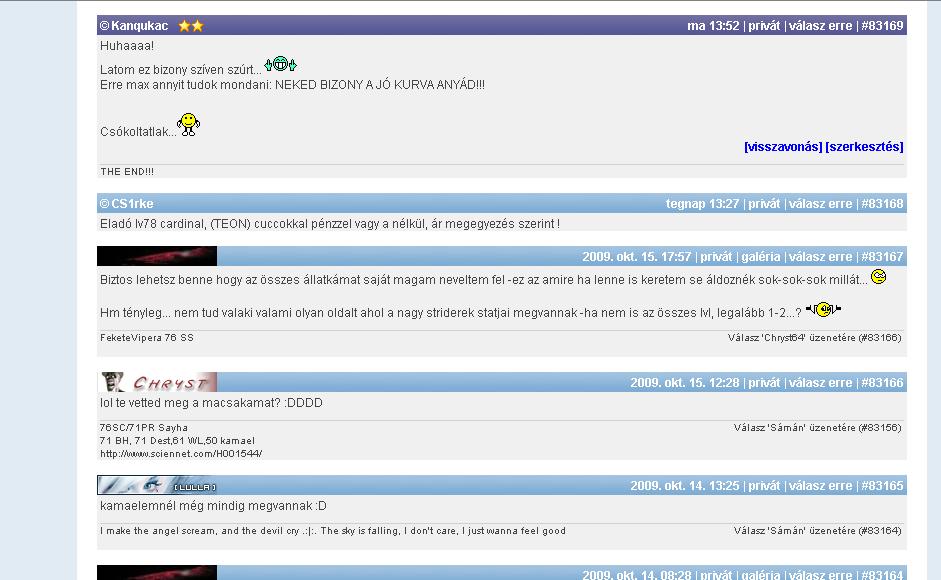The width and height of the screenshot is (941, 580).
Task: Click the gold stars beside Kanqukac's name
Action: 191,26
